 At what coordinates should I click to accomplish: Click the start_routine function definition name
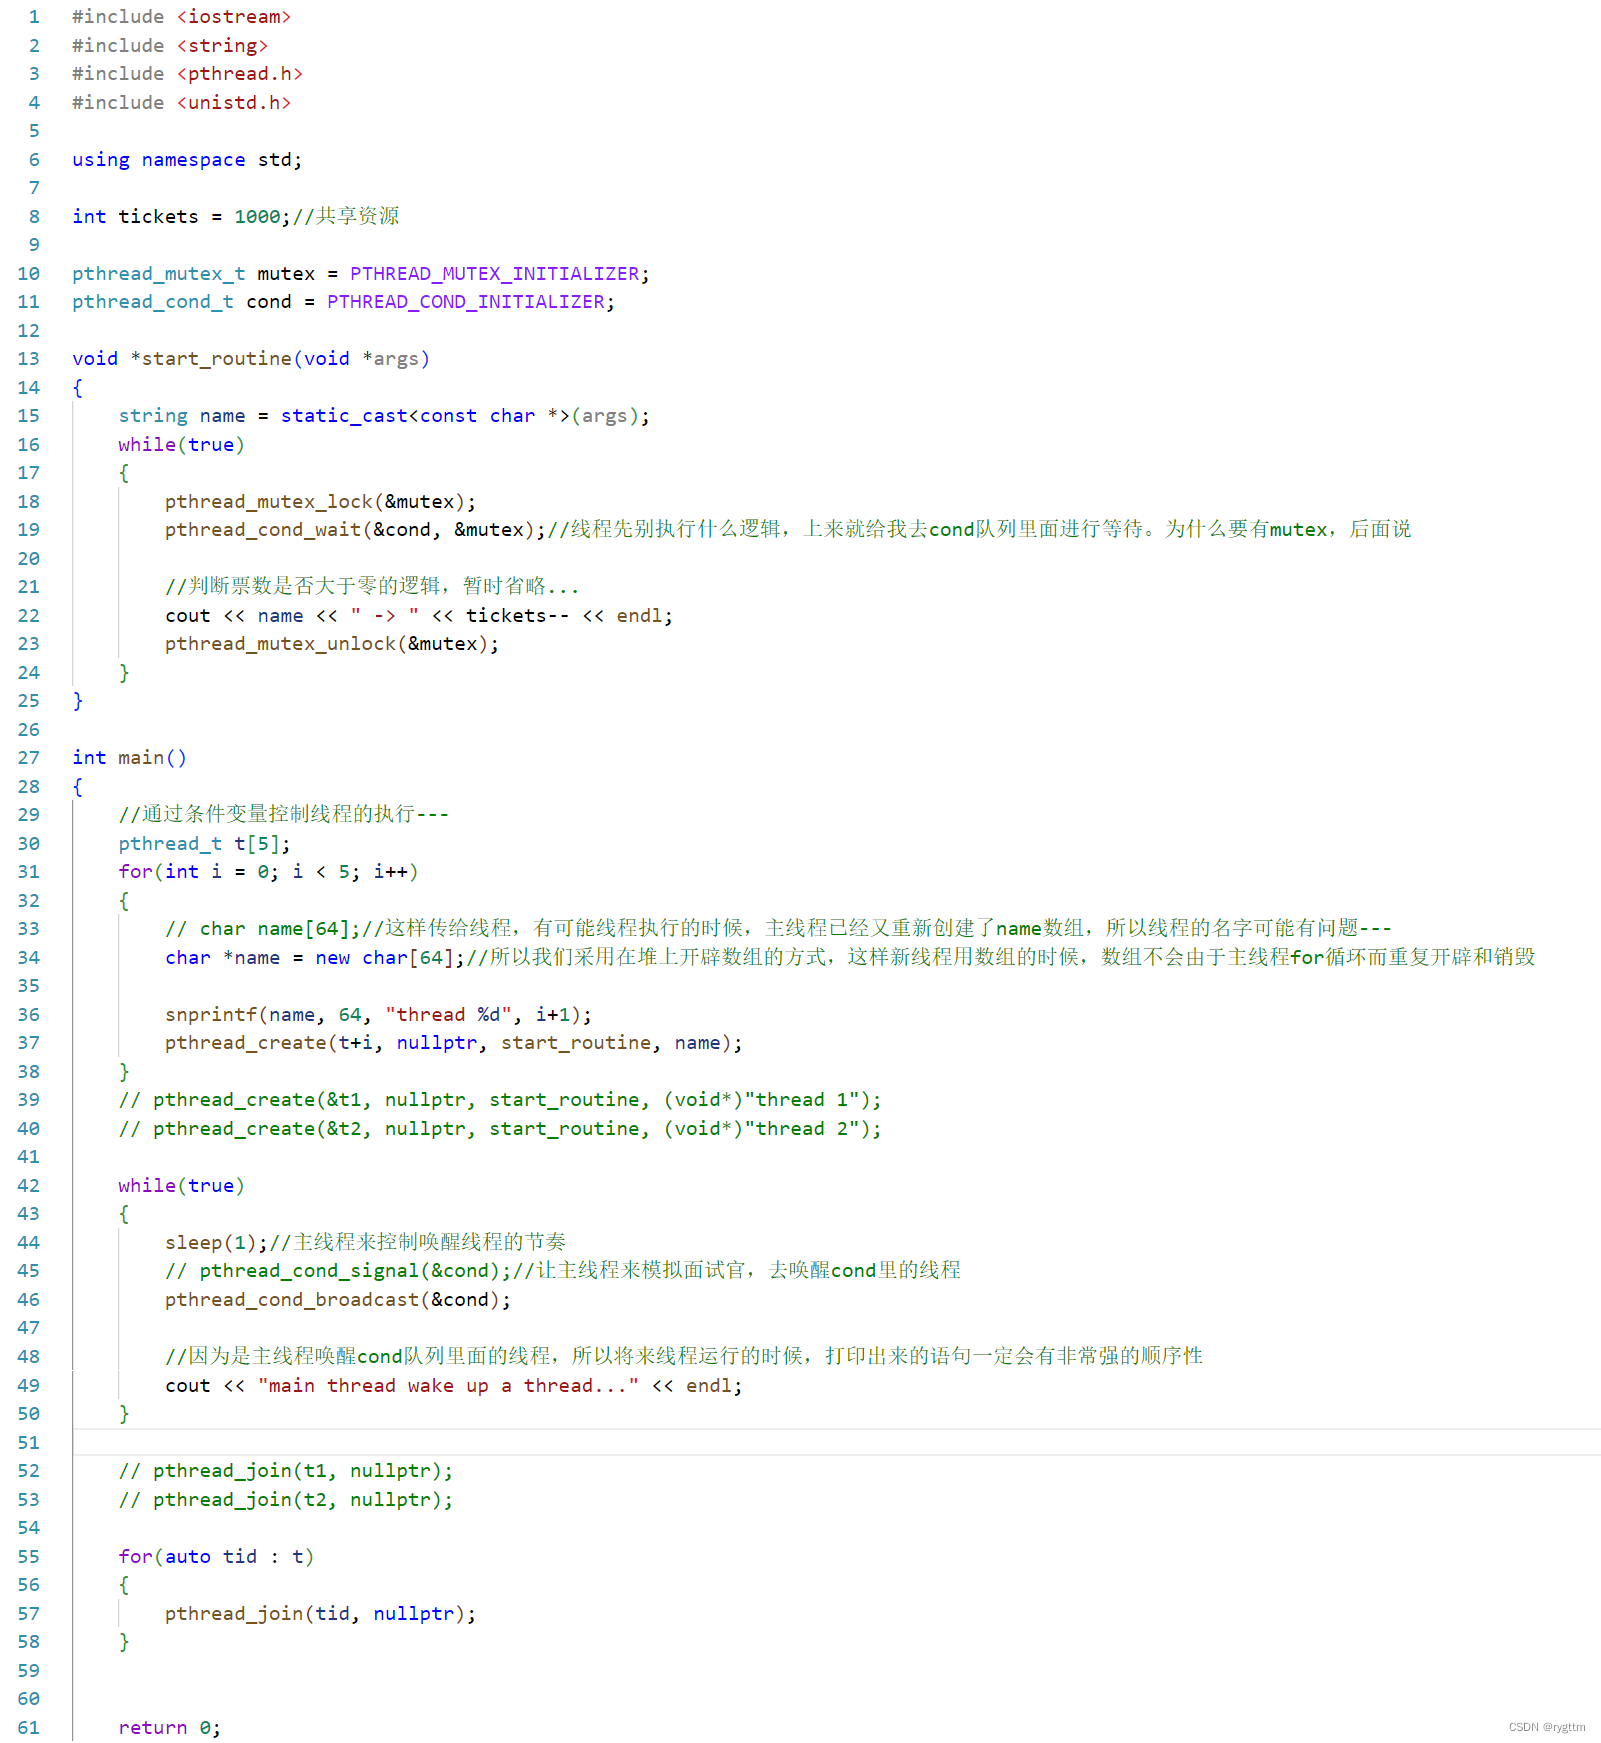(x=216, y=359)
